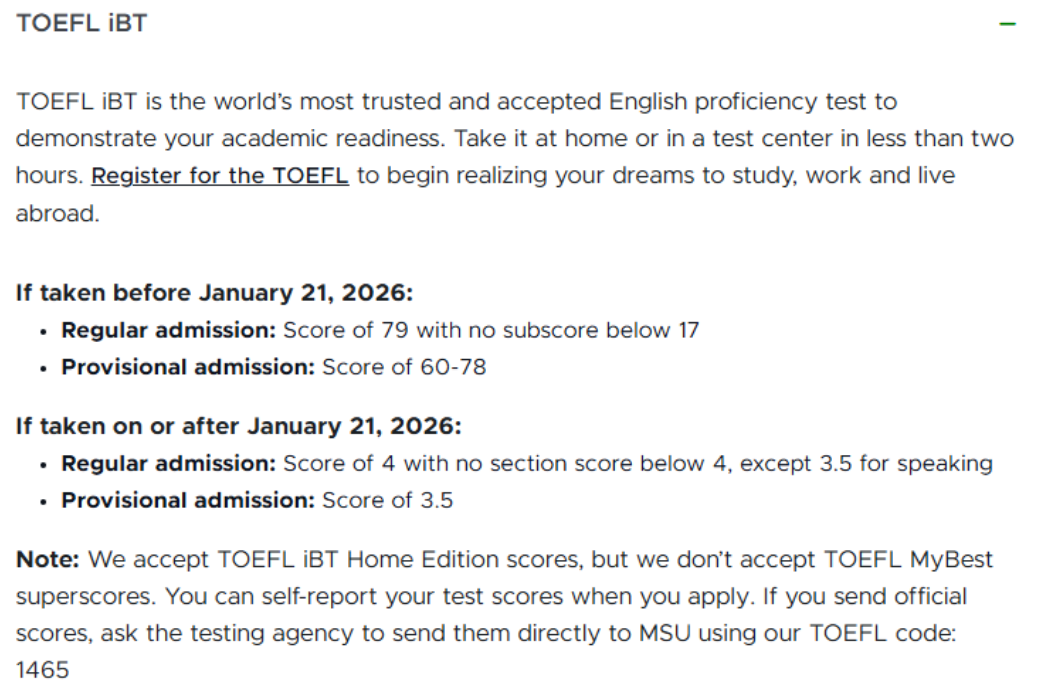Viewport: 1040px width, 683px height.
Task: Click the word 'abroad.' ending the intro paragraph
Action: (57, 214)
